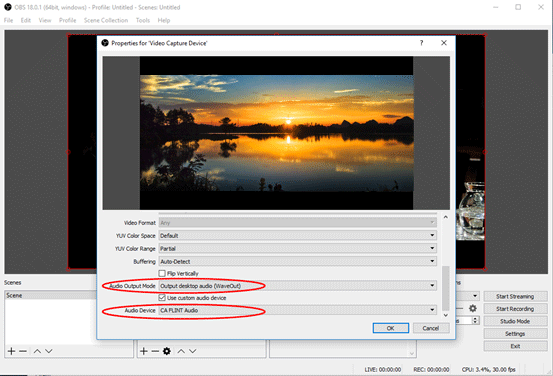Viewport: 553px width, 376px height.
Task: Click Cancel in the Properties dialog
Action: point(431,328)
